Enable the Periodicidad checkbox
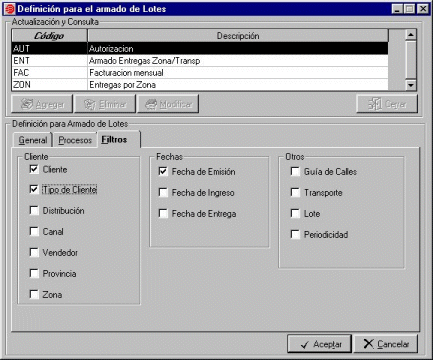Viewport: 433px width, 360px height. pos(295,235)
